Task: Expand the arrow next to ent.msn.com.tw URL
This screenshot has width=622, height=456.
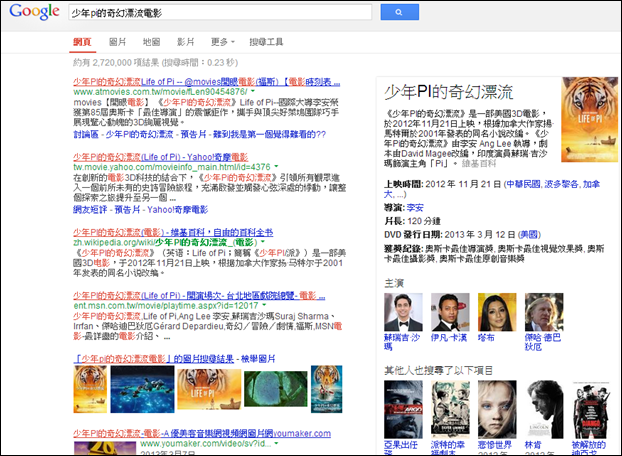Action: click(264, 306)
